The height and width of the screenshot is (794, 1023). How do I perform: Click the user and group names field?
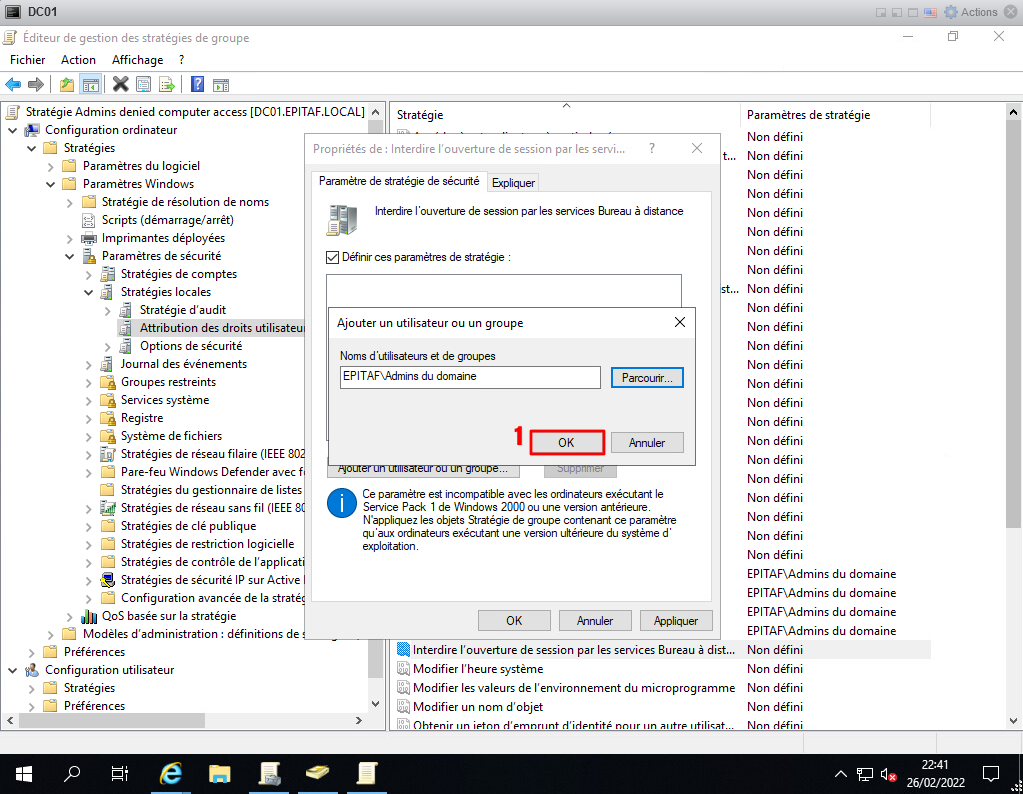pyautogui.click(x=470, y=377)
